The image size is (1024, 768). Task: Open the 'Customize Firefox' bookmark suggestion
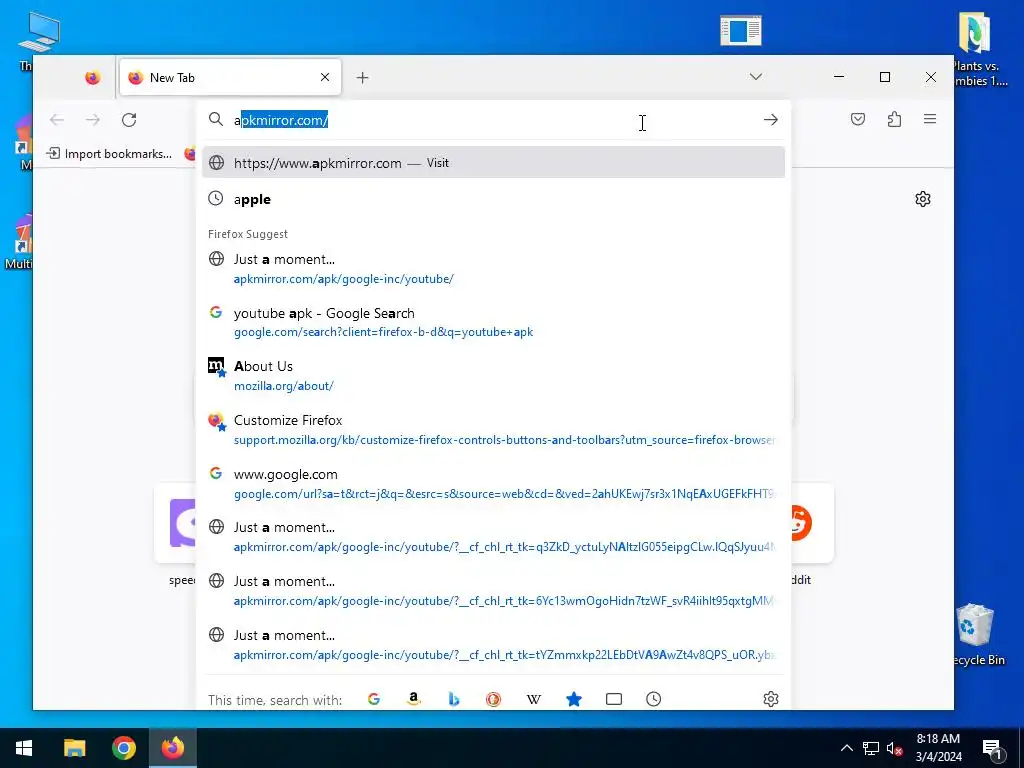click(x=493, y=430)
